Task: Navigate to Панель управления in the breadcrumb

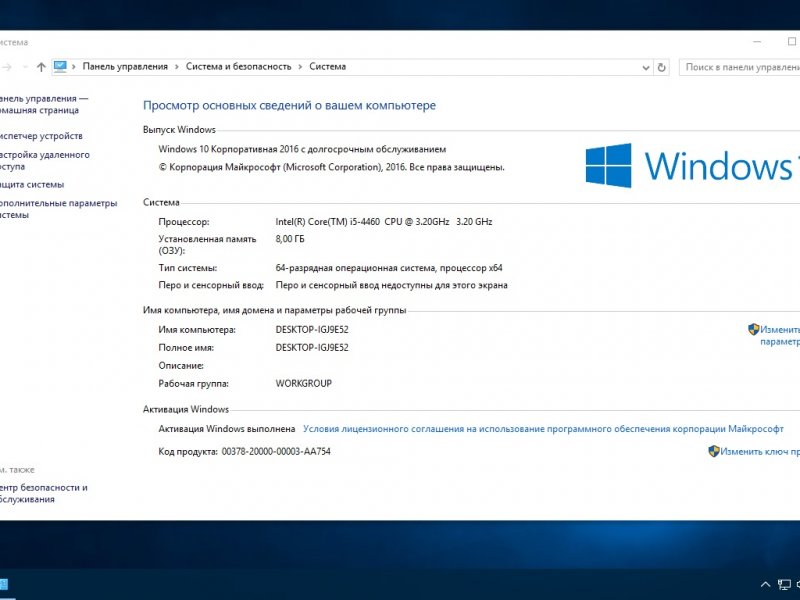Action: [x=125, y=66]
